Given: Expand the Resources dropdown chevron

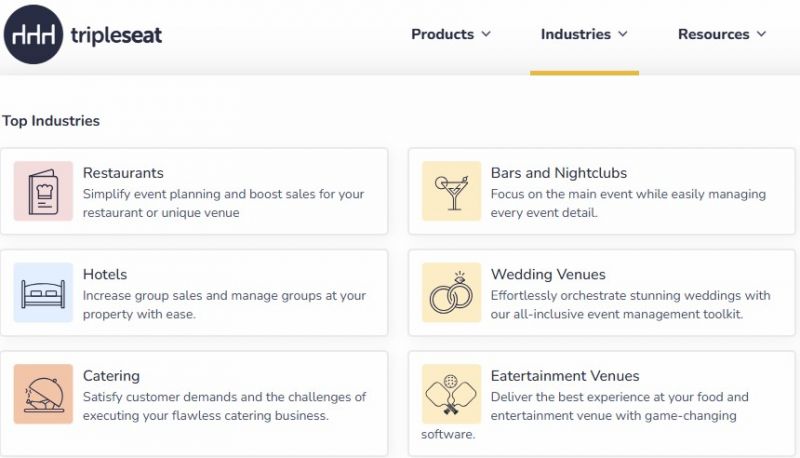Looking at the screenshot, I should tap(762, 34).
